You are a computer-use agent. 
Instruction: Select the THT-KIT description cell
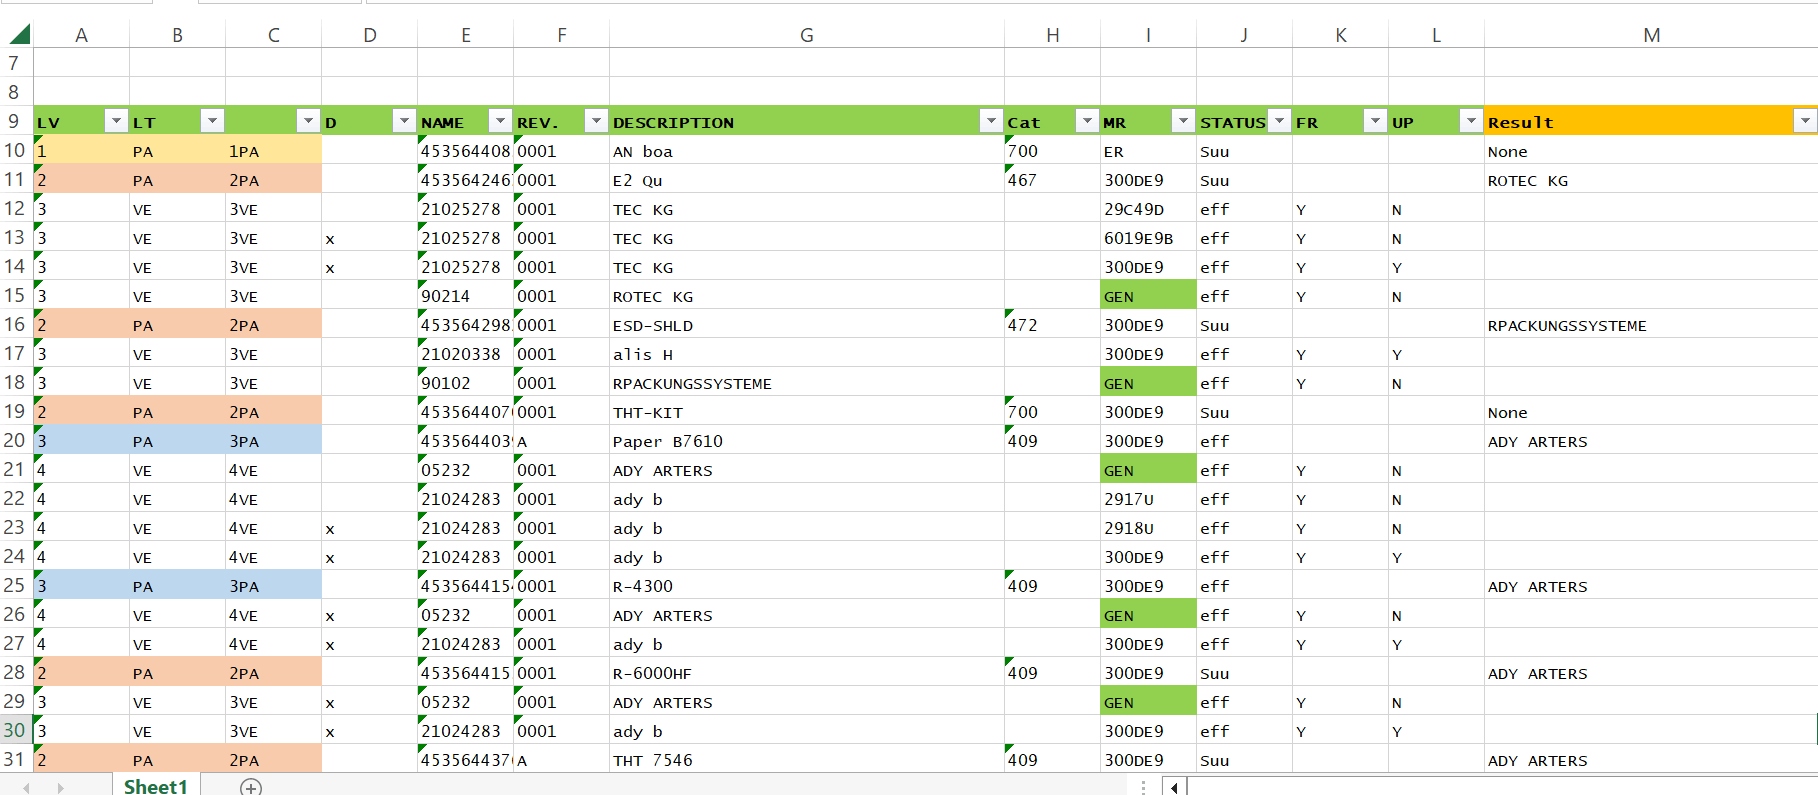tap(807, 412)
